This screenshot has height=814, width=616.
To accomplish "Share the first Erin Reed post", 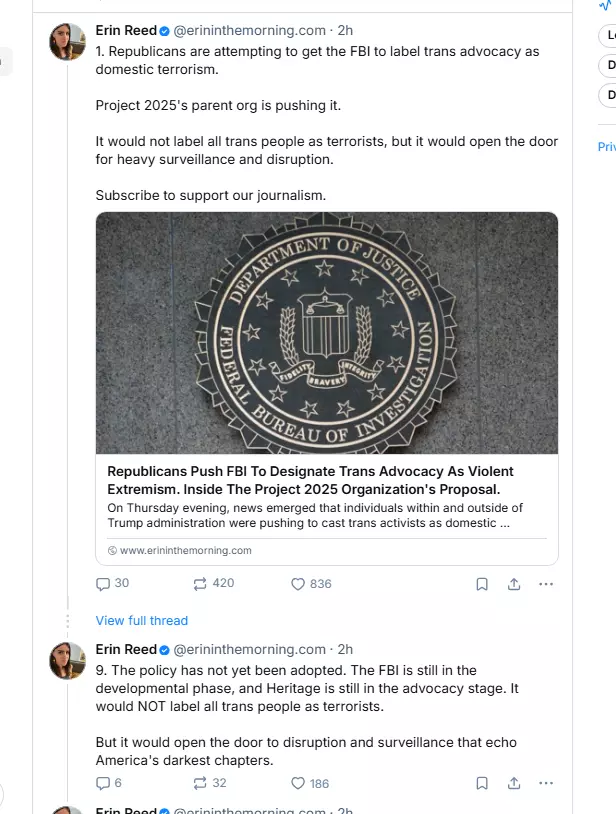I will coord(514,584).
